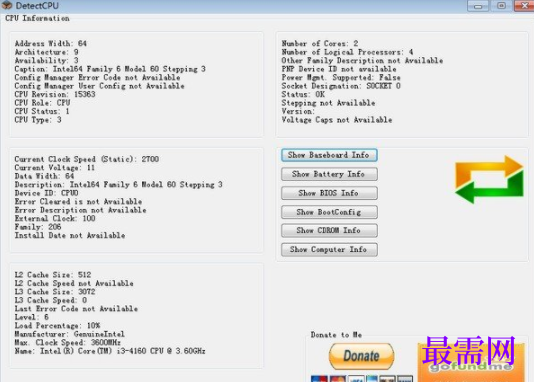Click Show CDROM Info
The image size is (534, 382).
[x=329, y=230]
